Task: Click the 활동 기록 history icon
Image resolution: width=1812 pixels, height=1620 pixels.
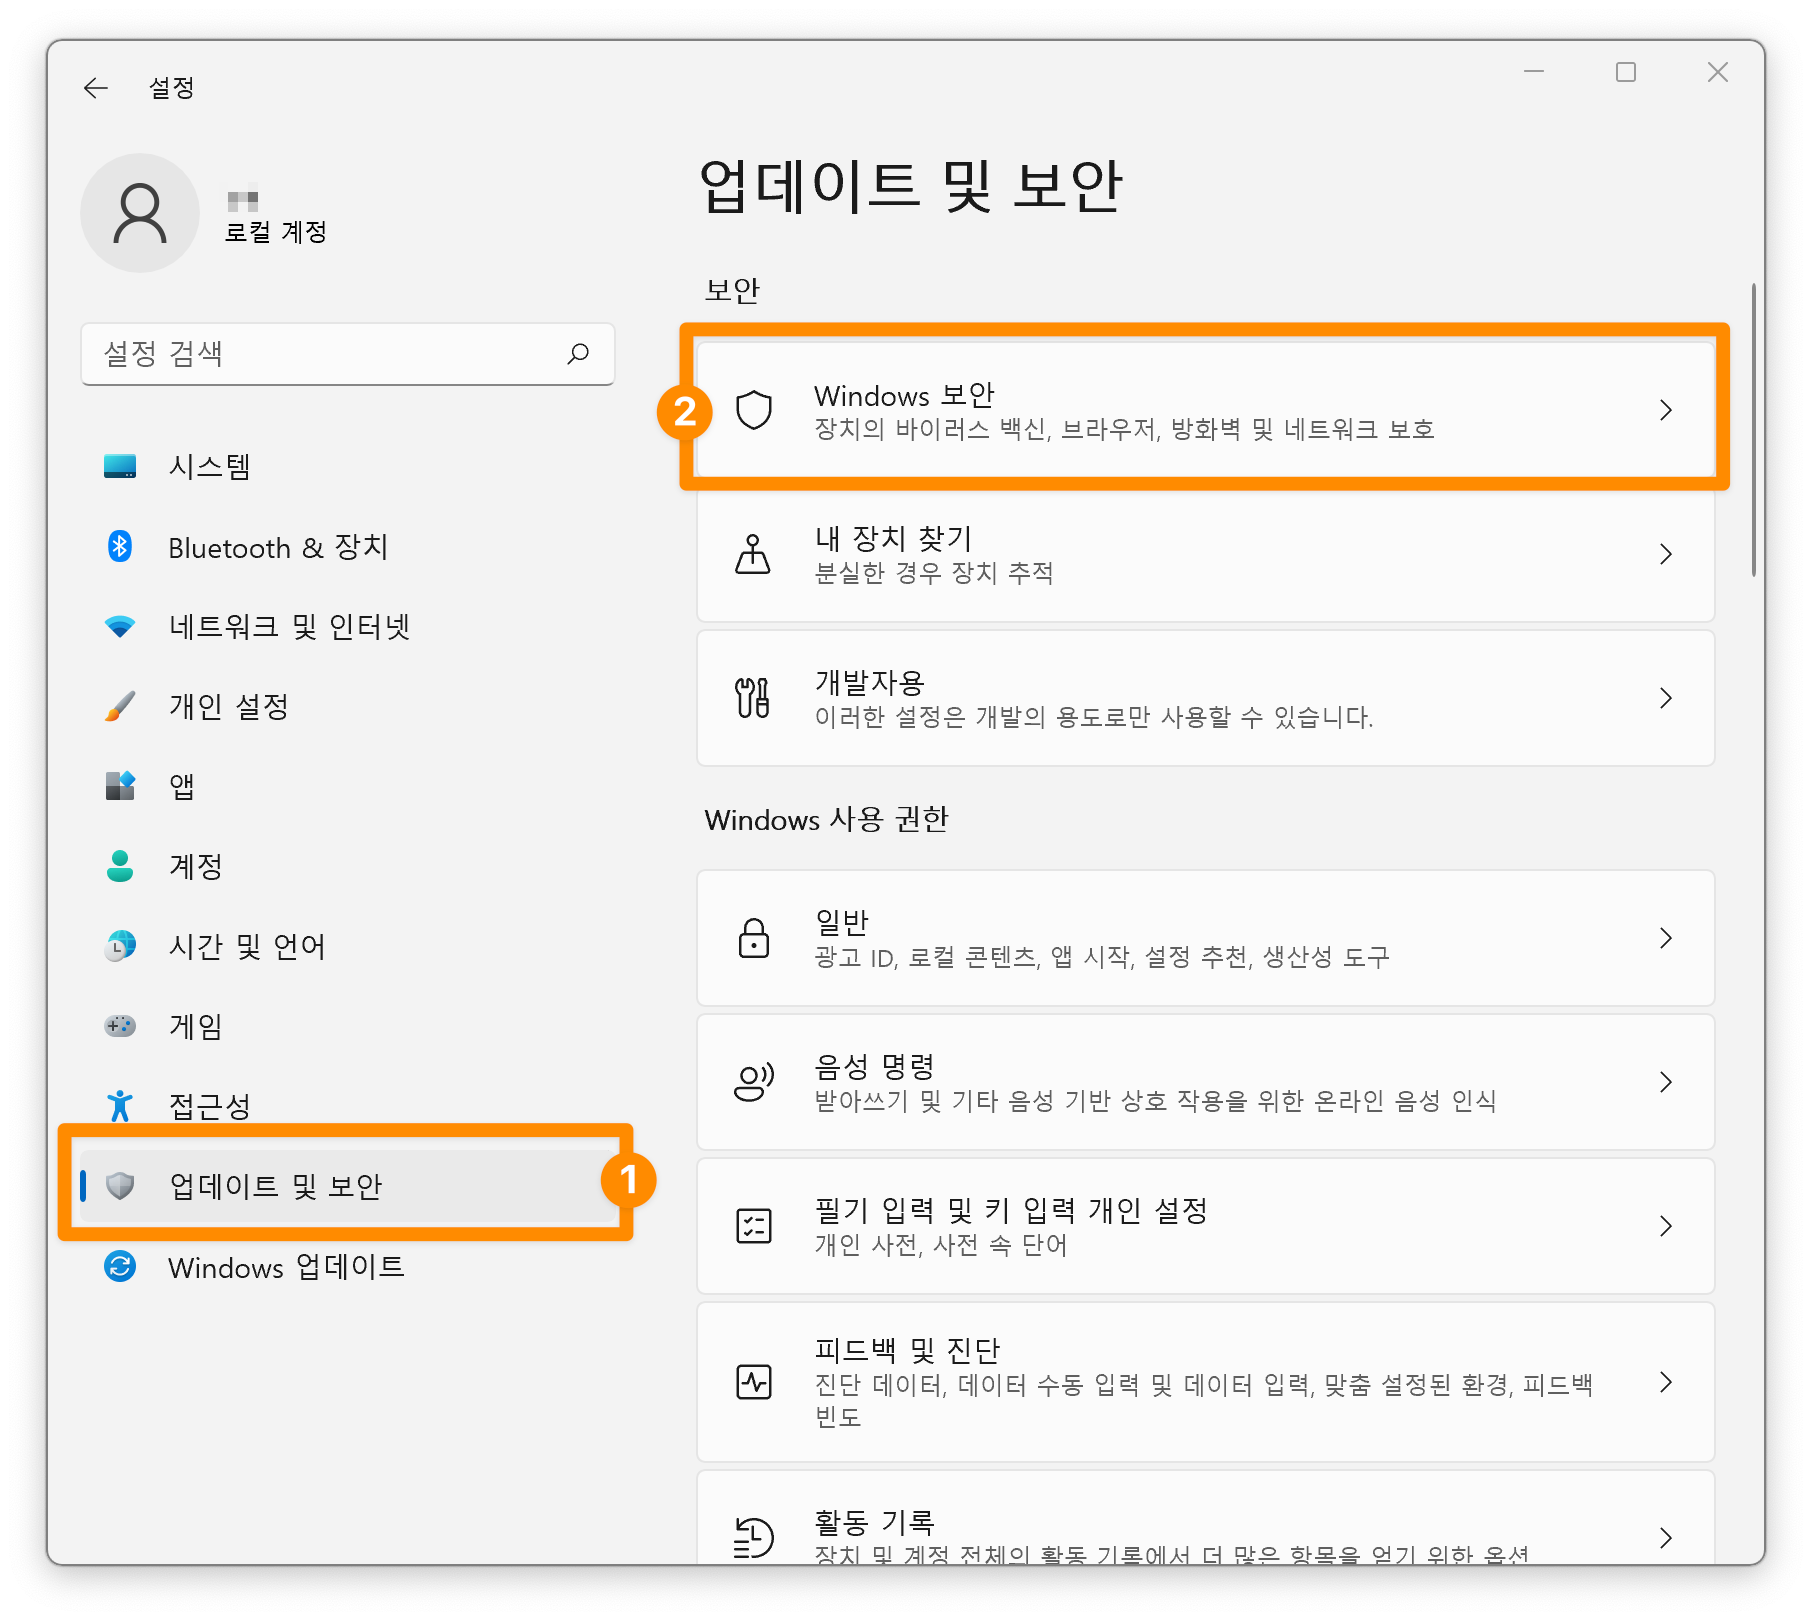Action: 754,1538
